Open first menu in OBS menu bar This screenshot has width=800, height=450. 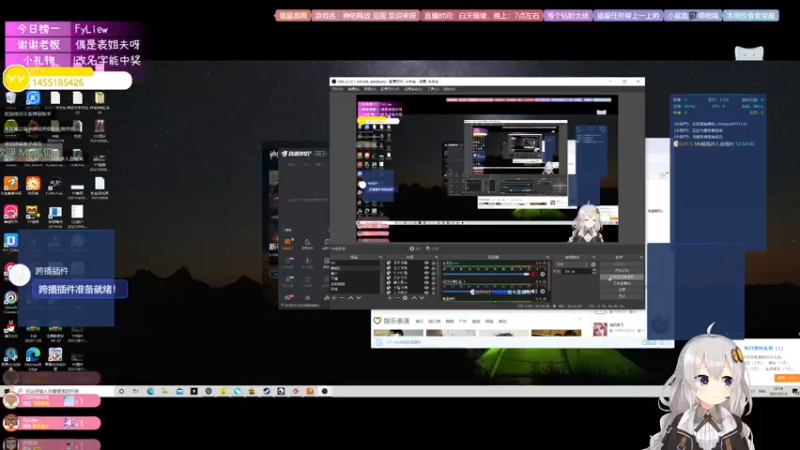(x=337, y=89)
